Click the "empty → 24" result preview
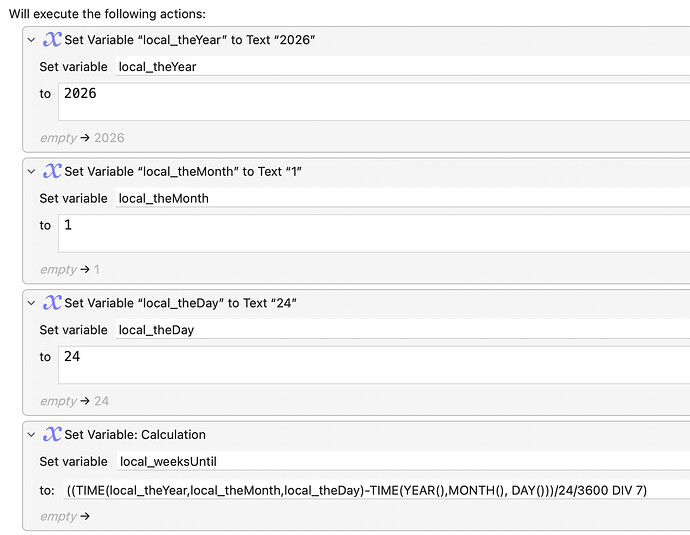The image size is (690, 535). 74,401
